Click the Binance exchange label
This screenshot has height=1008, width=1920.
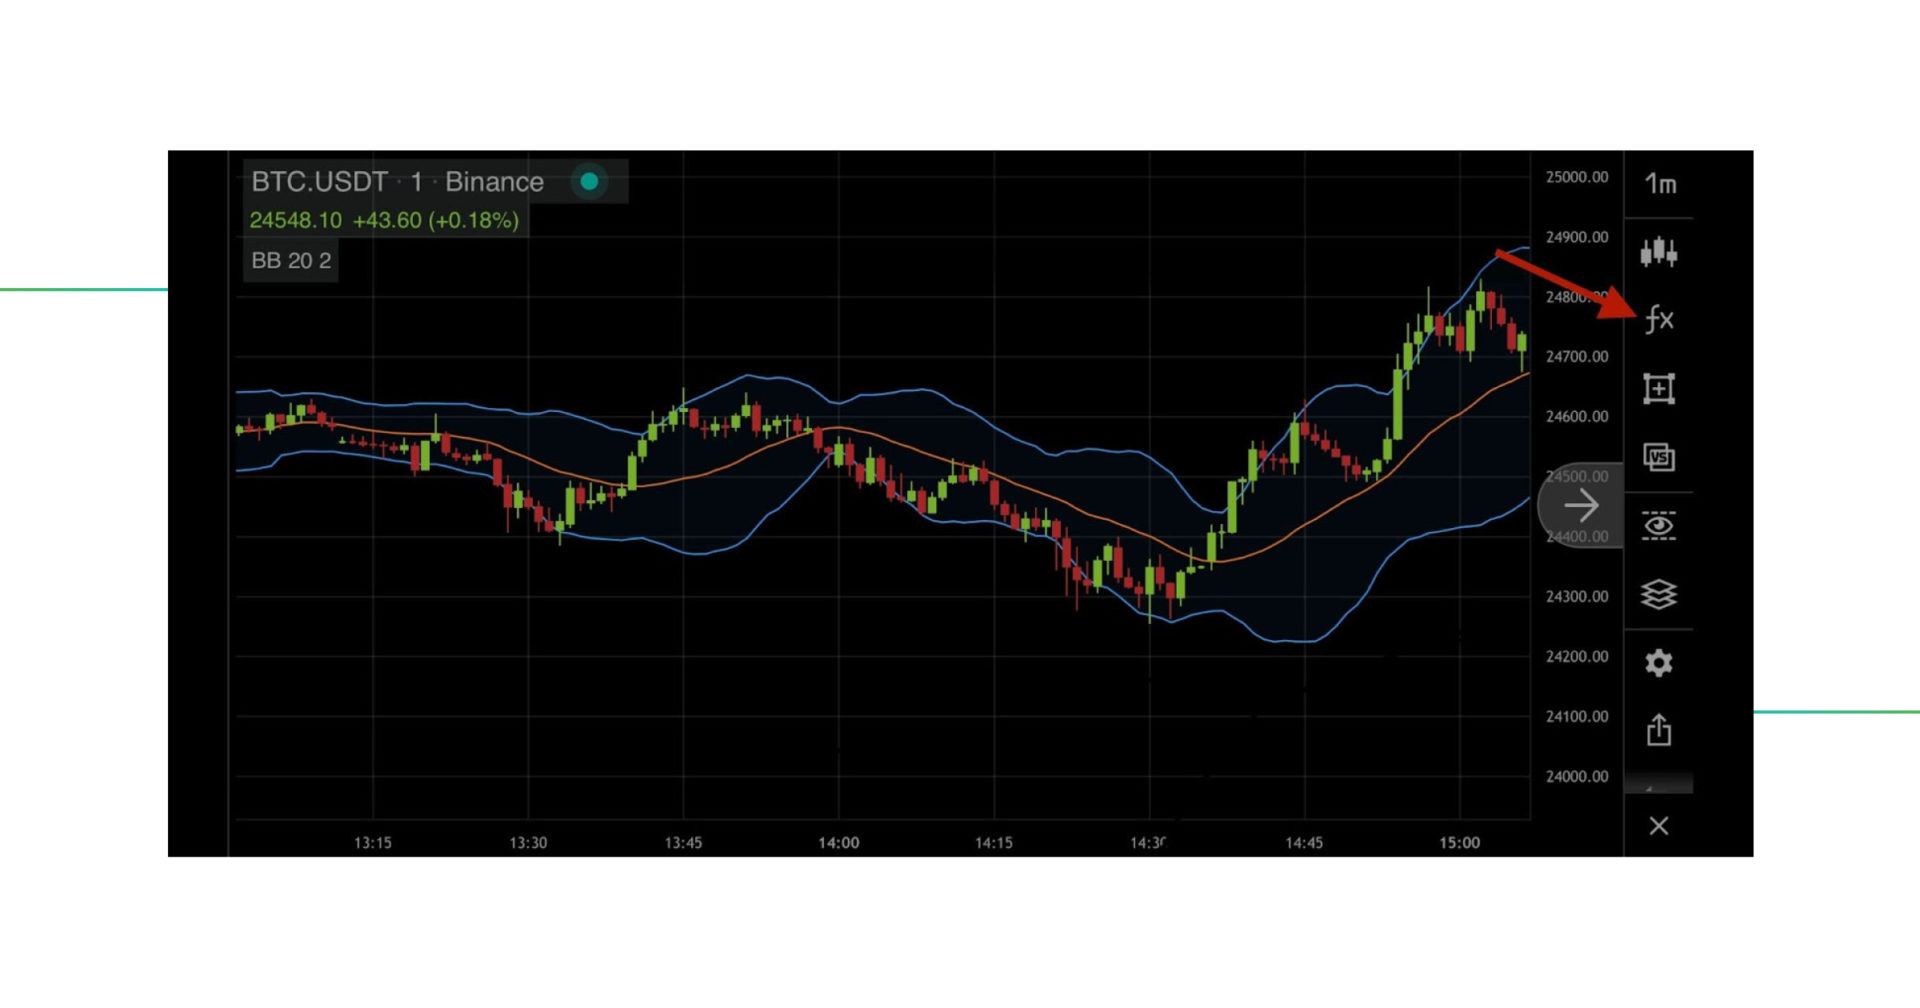(x=494, y=182)
